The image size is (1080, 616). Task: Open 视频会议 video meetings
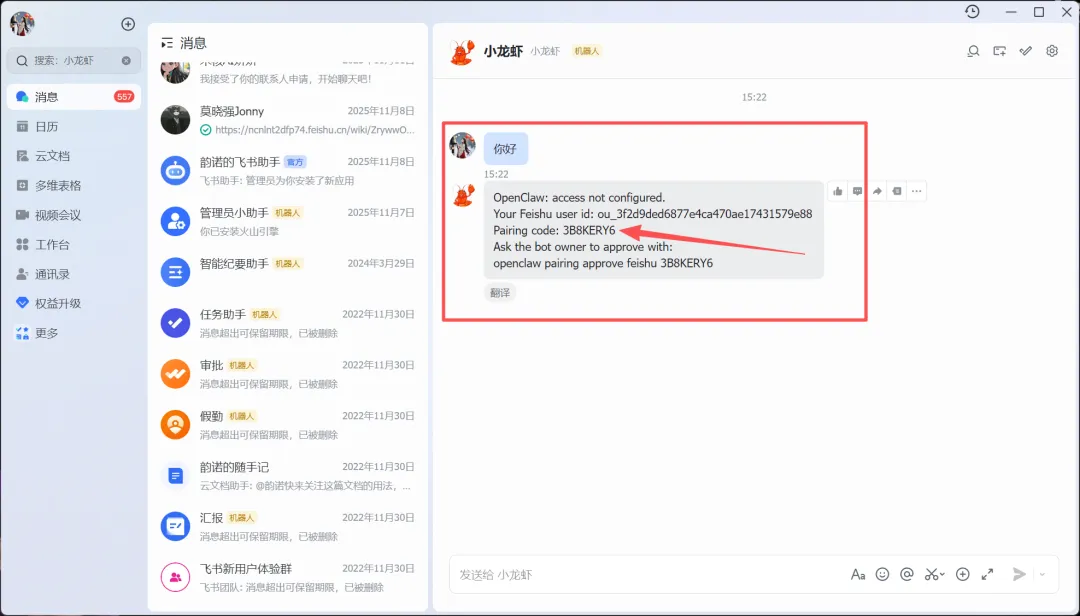pyautogui.click(x=74, y=215)
